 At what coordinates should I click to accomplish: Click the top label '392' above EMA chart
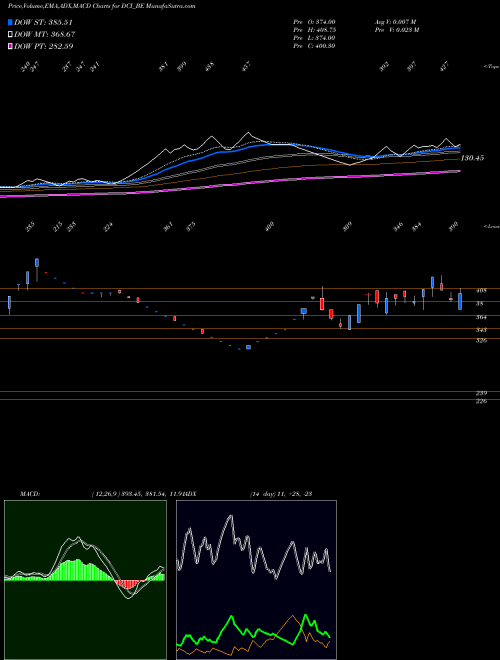click(x=384, y=67)
